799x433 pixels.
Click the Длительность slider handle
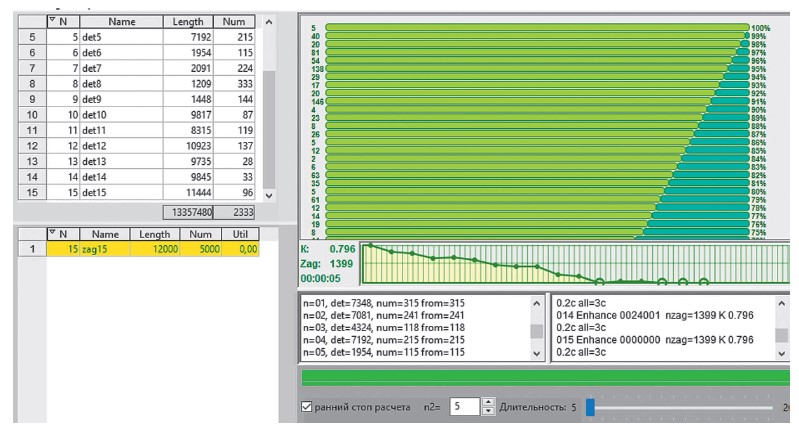coord(590,408)
